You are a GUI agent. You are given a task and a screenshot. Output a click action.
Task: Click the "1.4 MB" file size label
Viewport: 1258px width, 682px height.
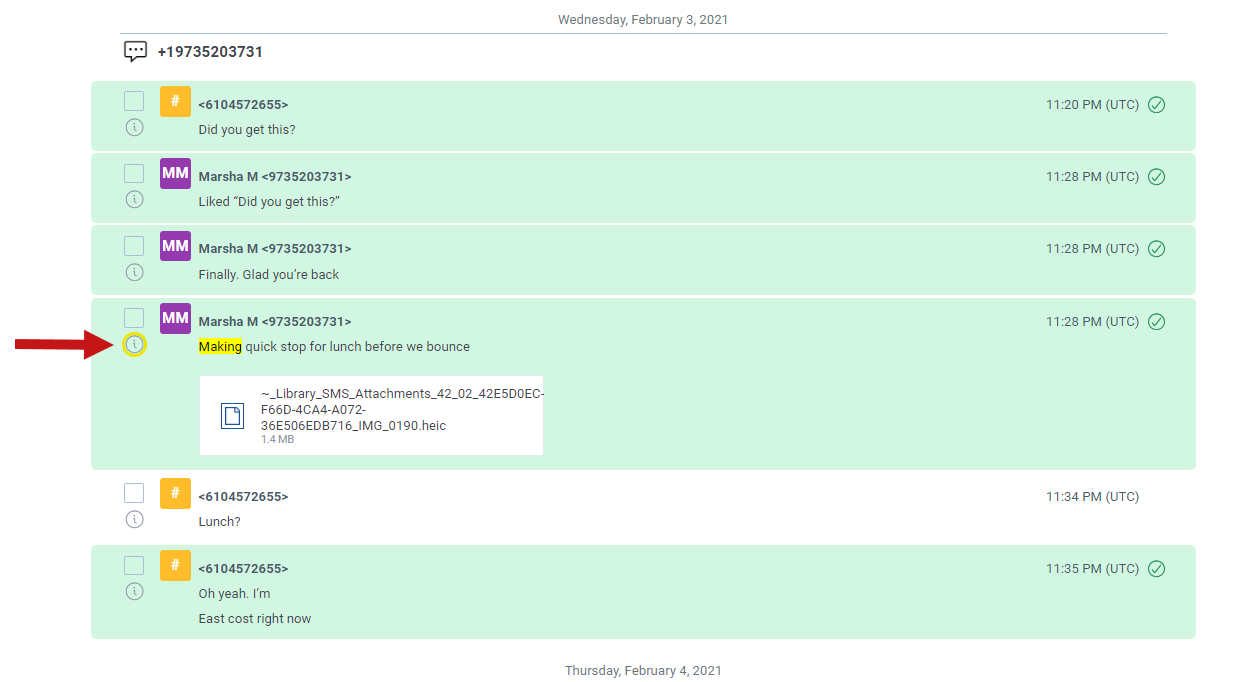277,439
